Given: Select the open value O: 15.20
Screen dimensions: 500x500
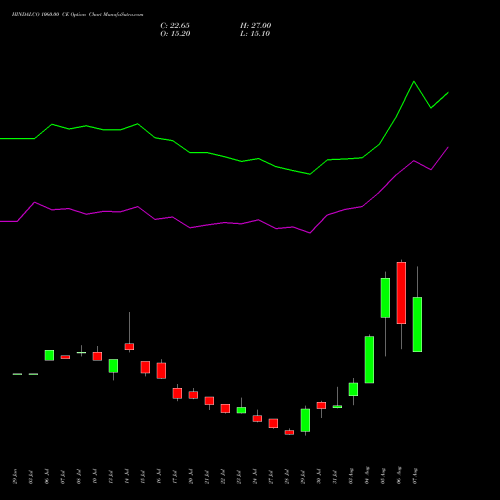Looking at the screenshot, I should pos(175,34).
